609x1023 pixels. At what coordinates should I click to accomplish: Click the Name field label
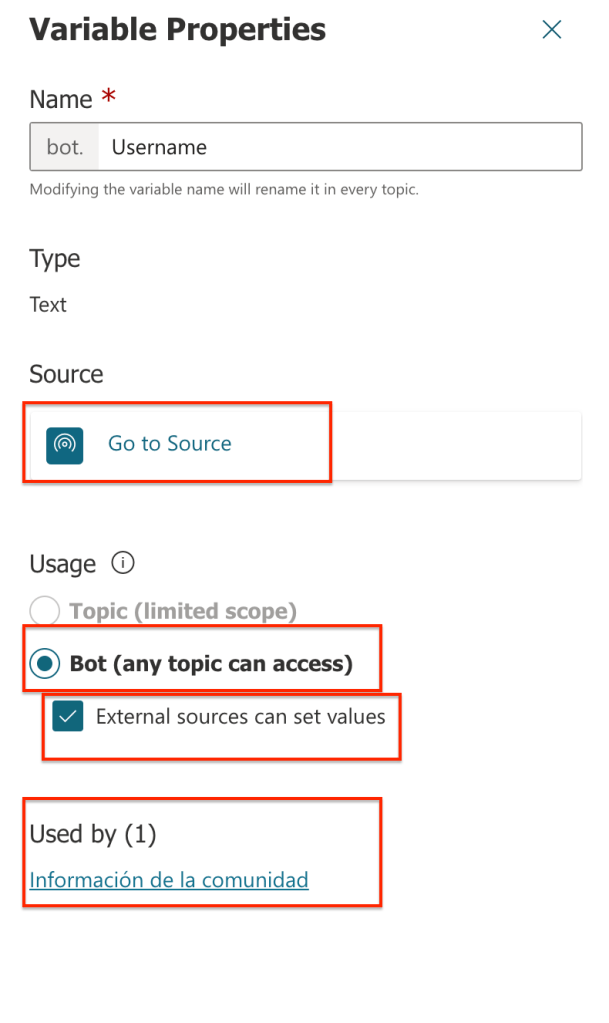60,99
